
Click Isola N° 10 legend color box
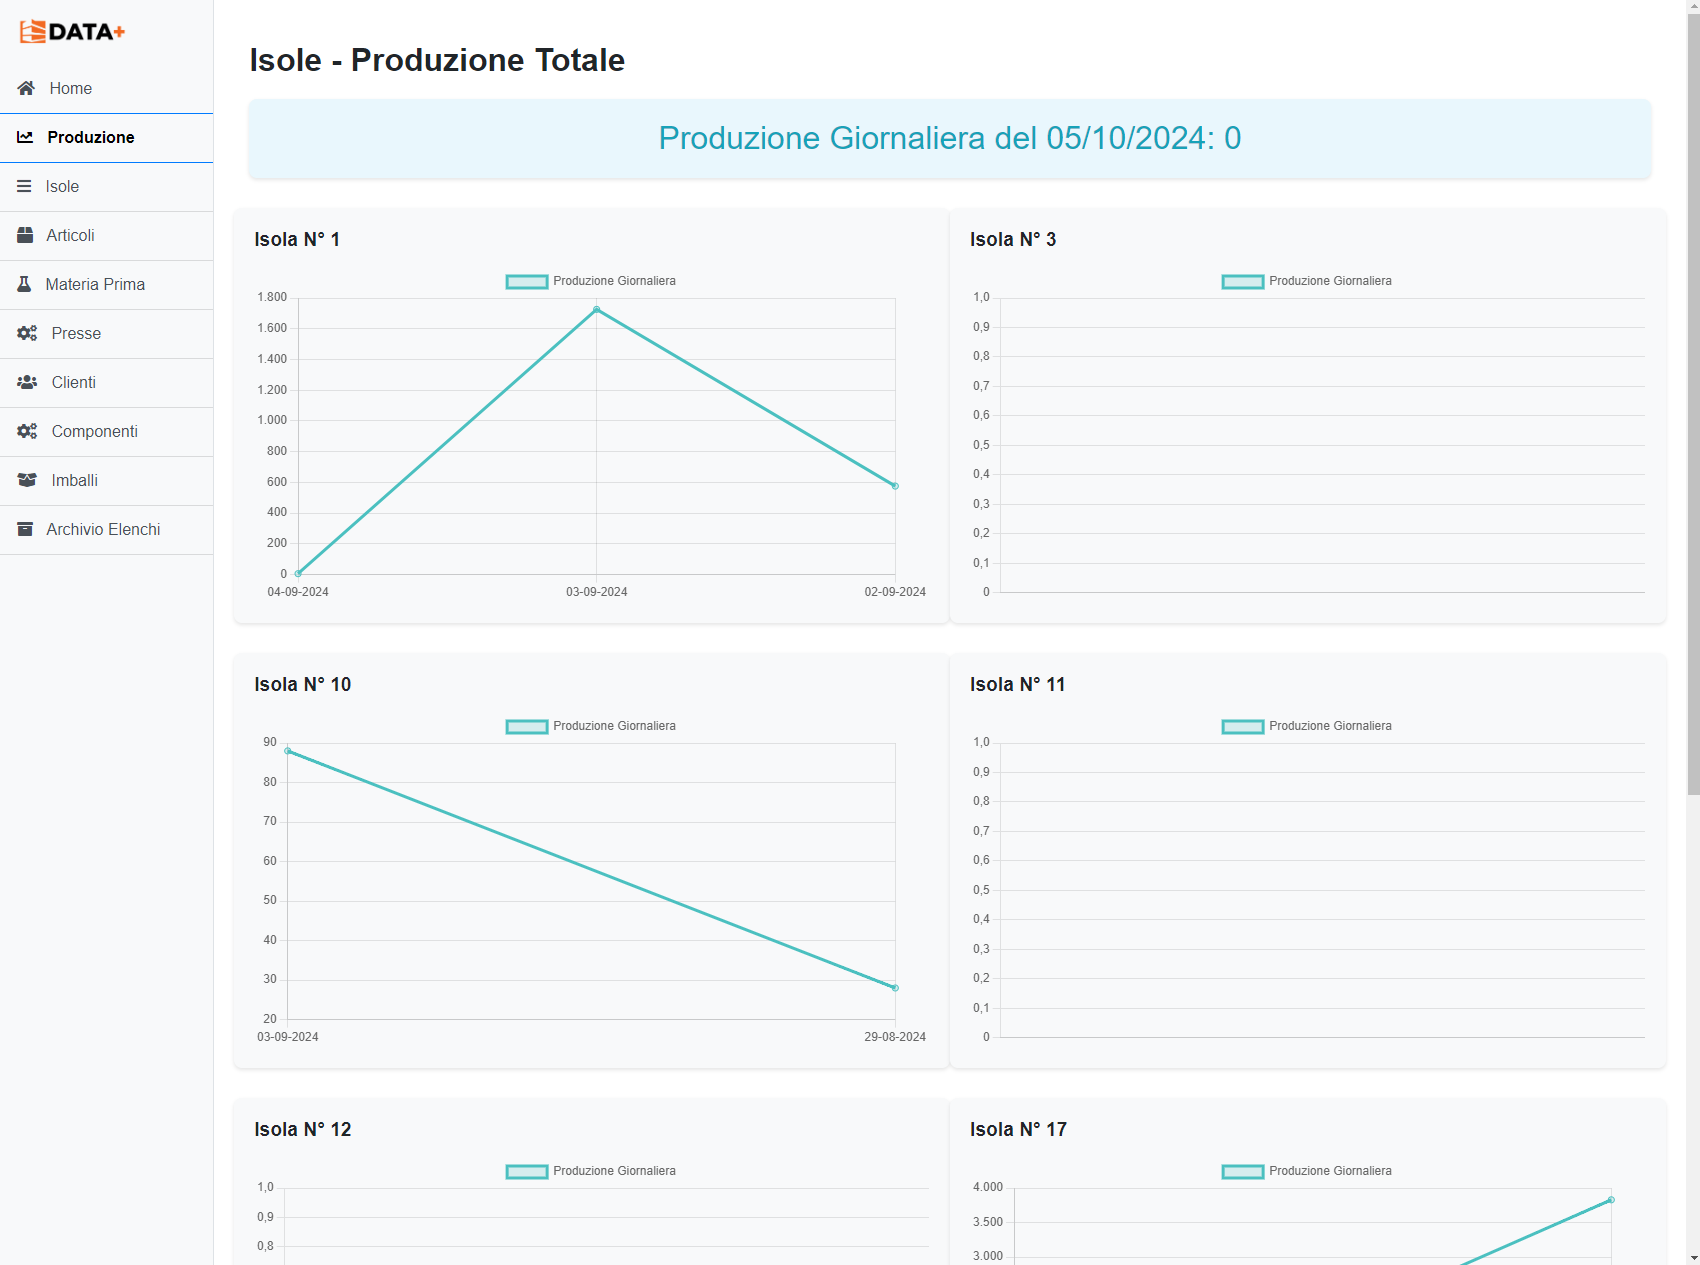[x=527, y=727]
